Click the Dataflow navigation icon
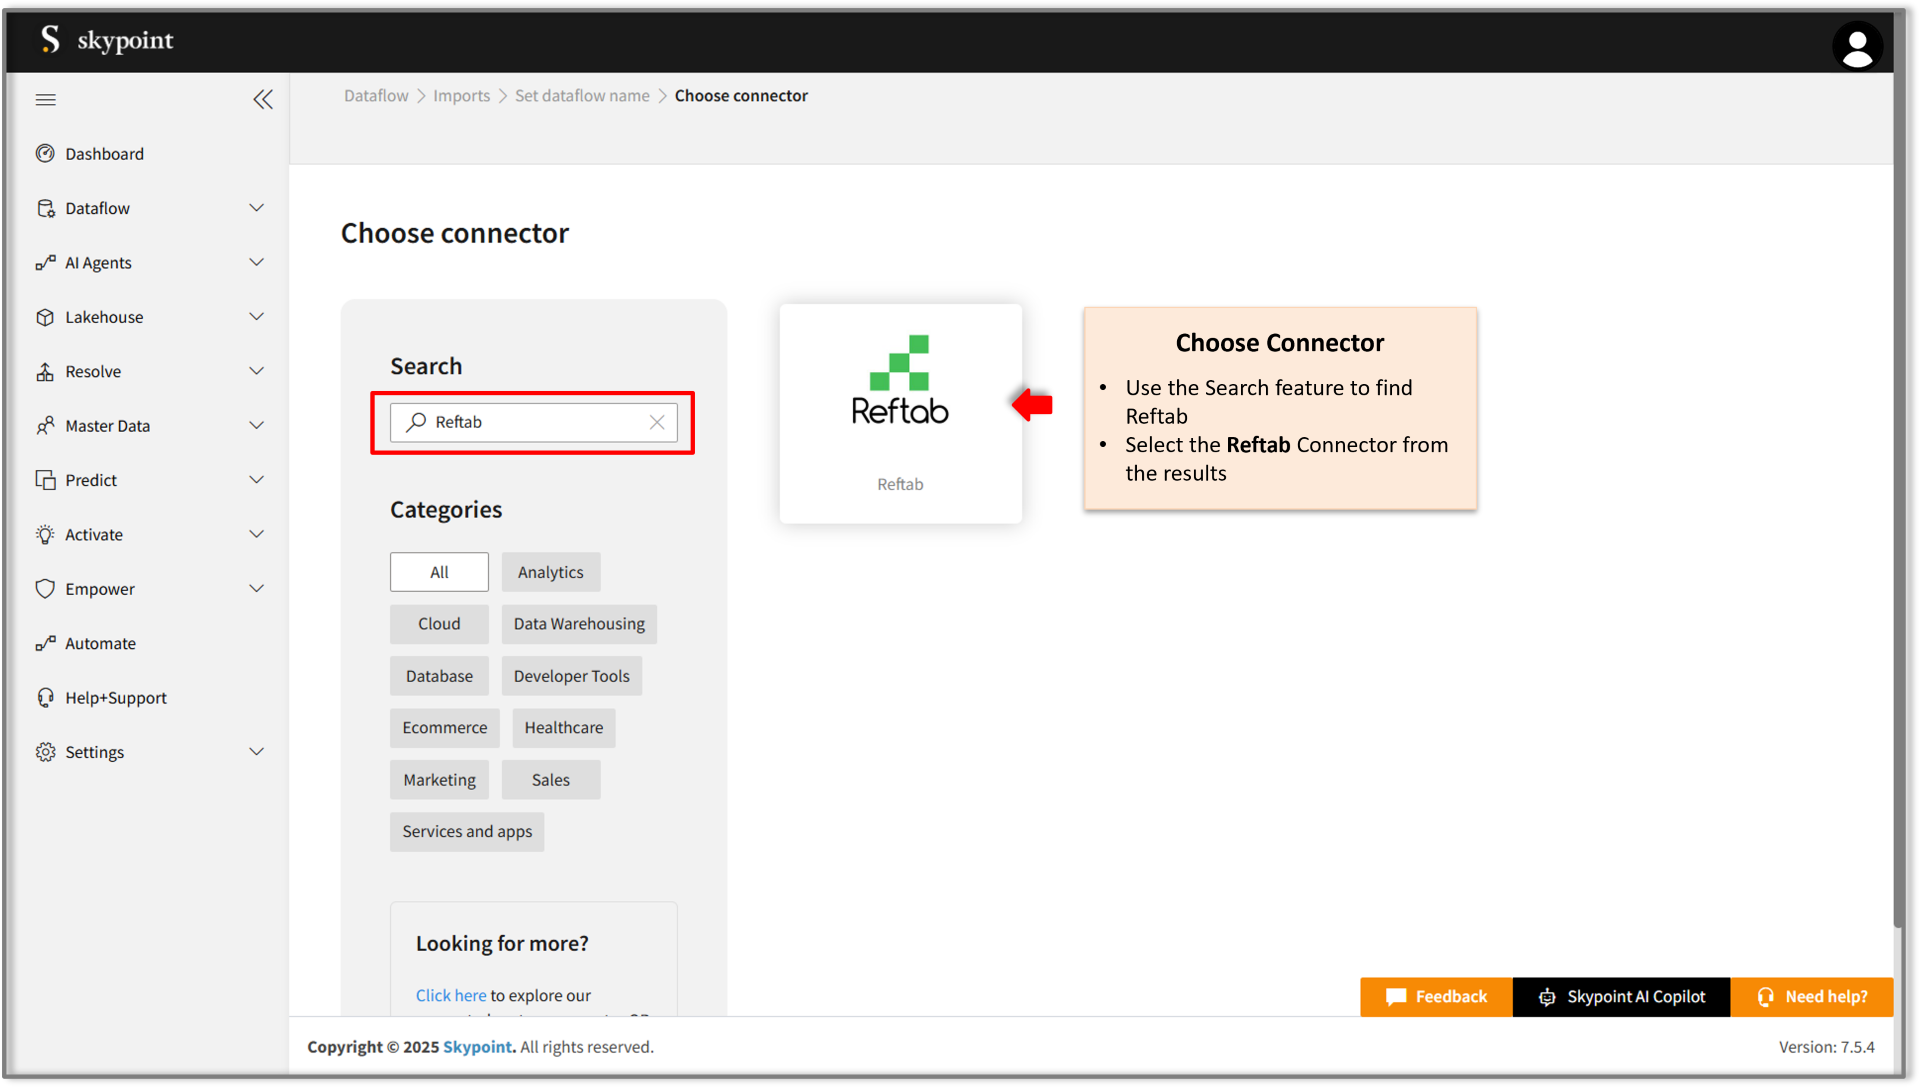 (x=44, y=208)
